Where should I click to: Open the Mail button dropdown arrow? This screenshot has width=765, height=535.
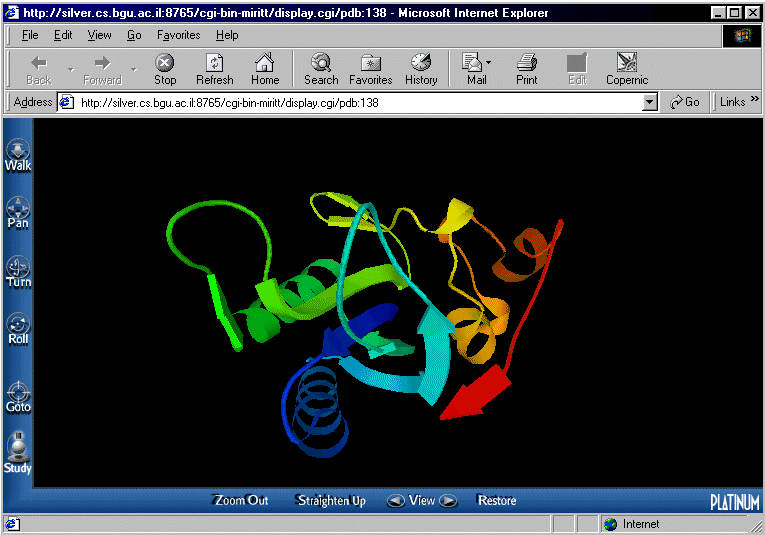pyautogui.click(x=489, y=63)
